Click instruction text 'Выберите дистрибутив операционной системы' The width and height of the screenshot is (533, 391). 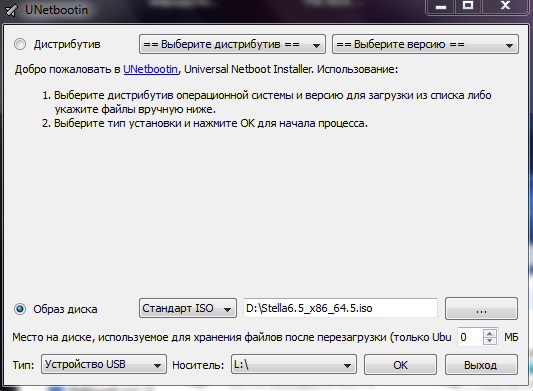[173, 95]
